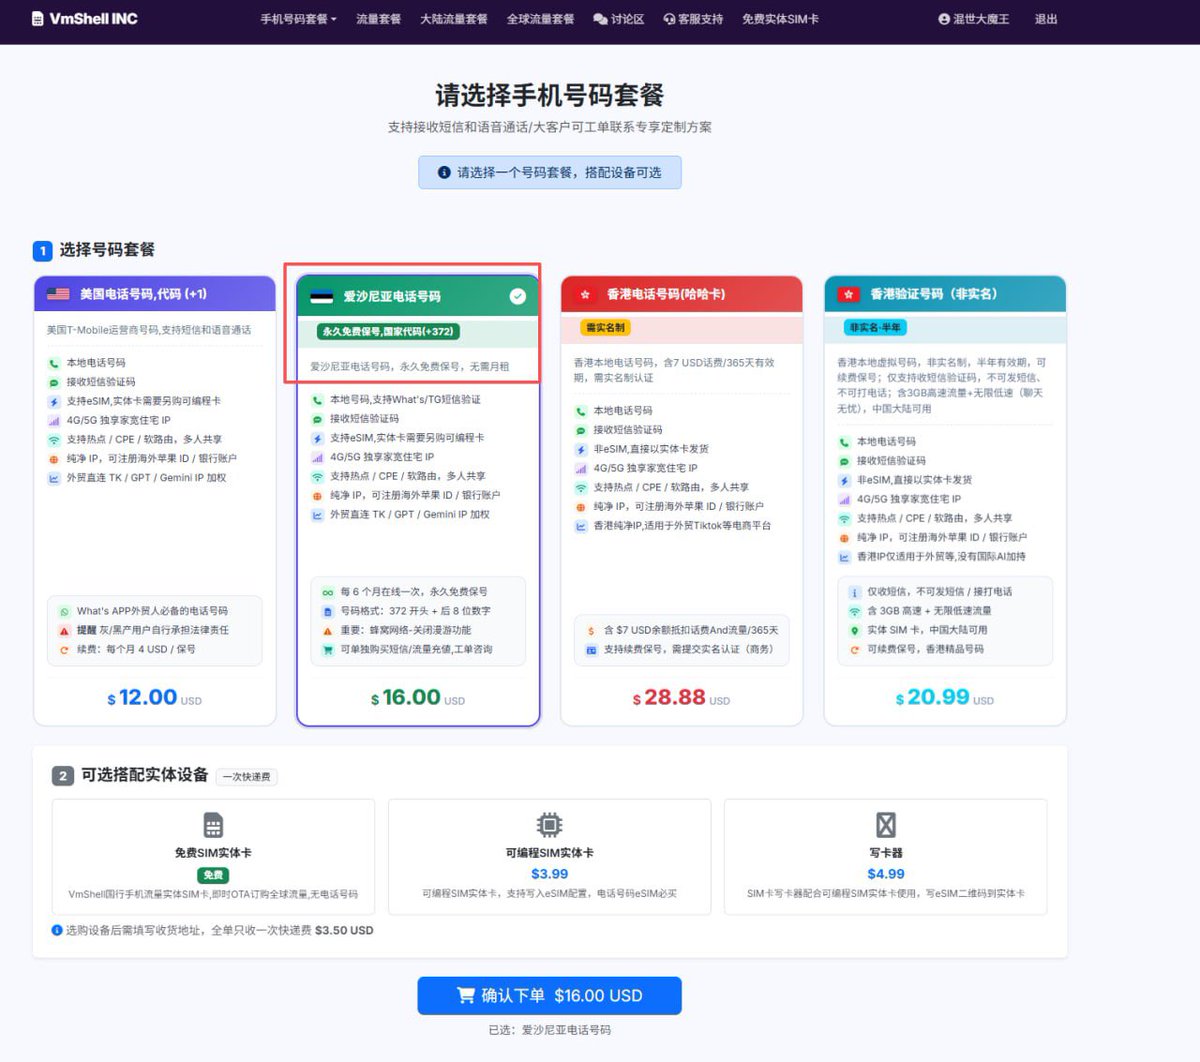
Task: Go to 流量套餐 in the navigation bar
Action: click(378, 19)
